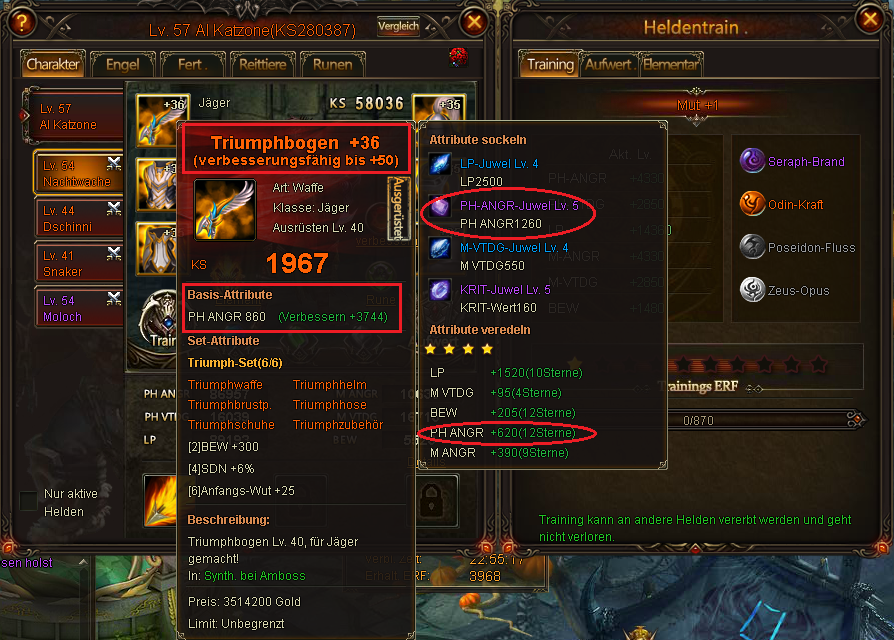The image size is (894, 640).
Task: Open the Runen tab
Action: (332, 64)
